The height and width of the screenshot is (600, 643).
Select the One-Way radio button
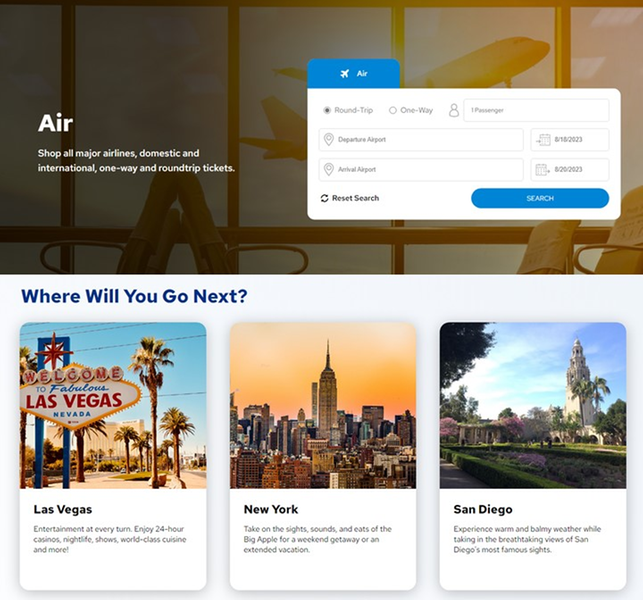coord(393,110)
